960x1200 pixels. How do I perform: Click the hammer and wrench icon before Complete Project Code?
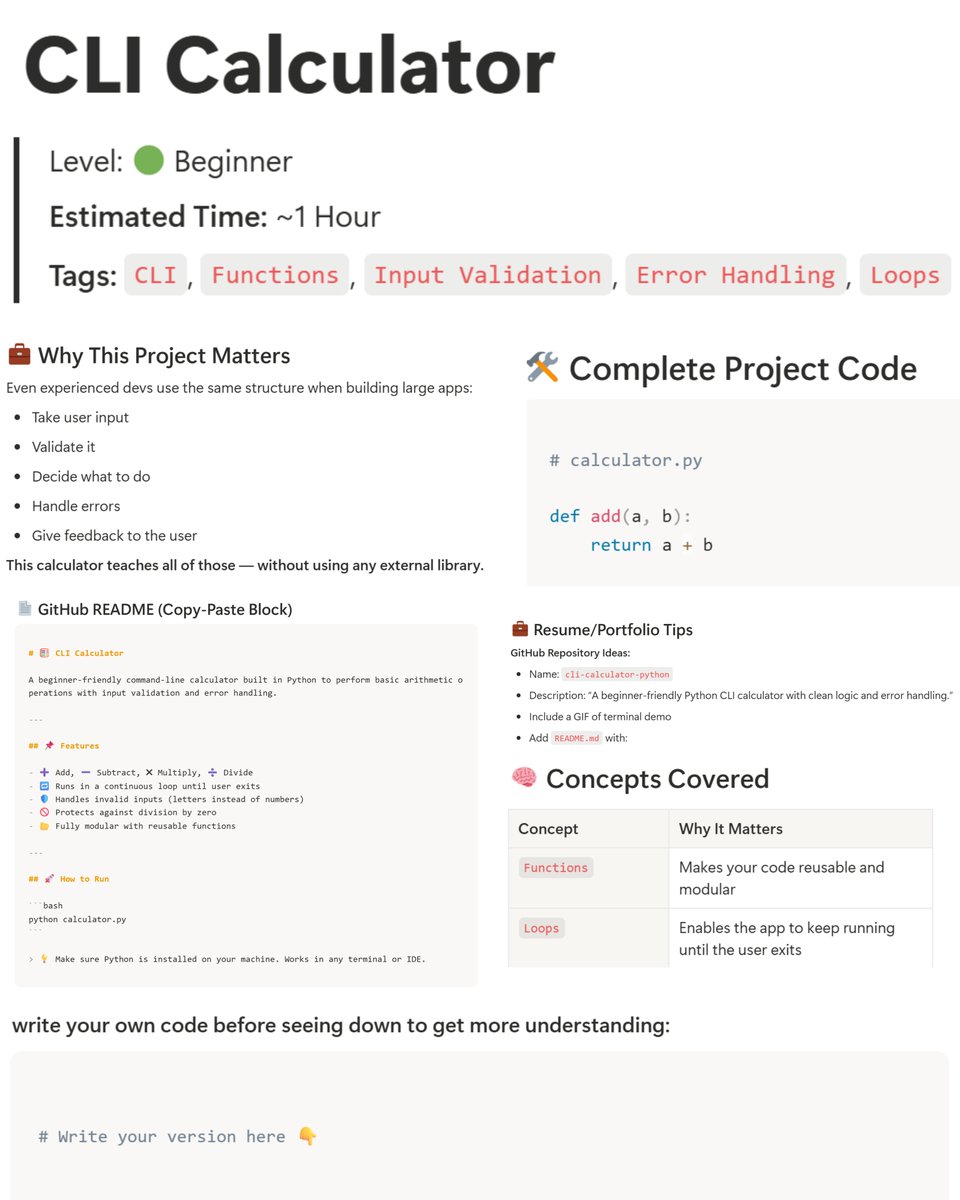coord(542,369)
